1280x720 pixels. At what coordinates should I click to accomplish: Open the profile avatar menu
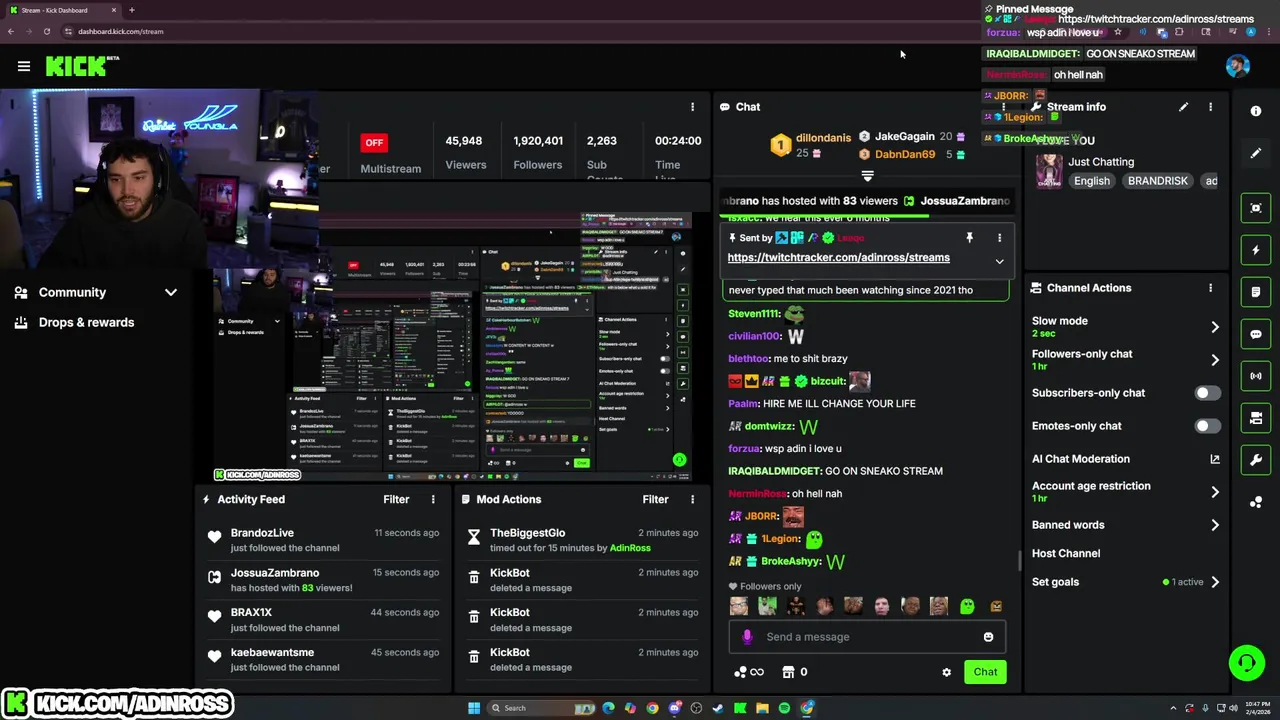[x=1238, y=66]
